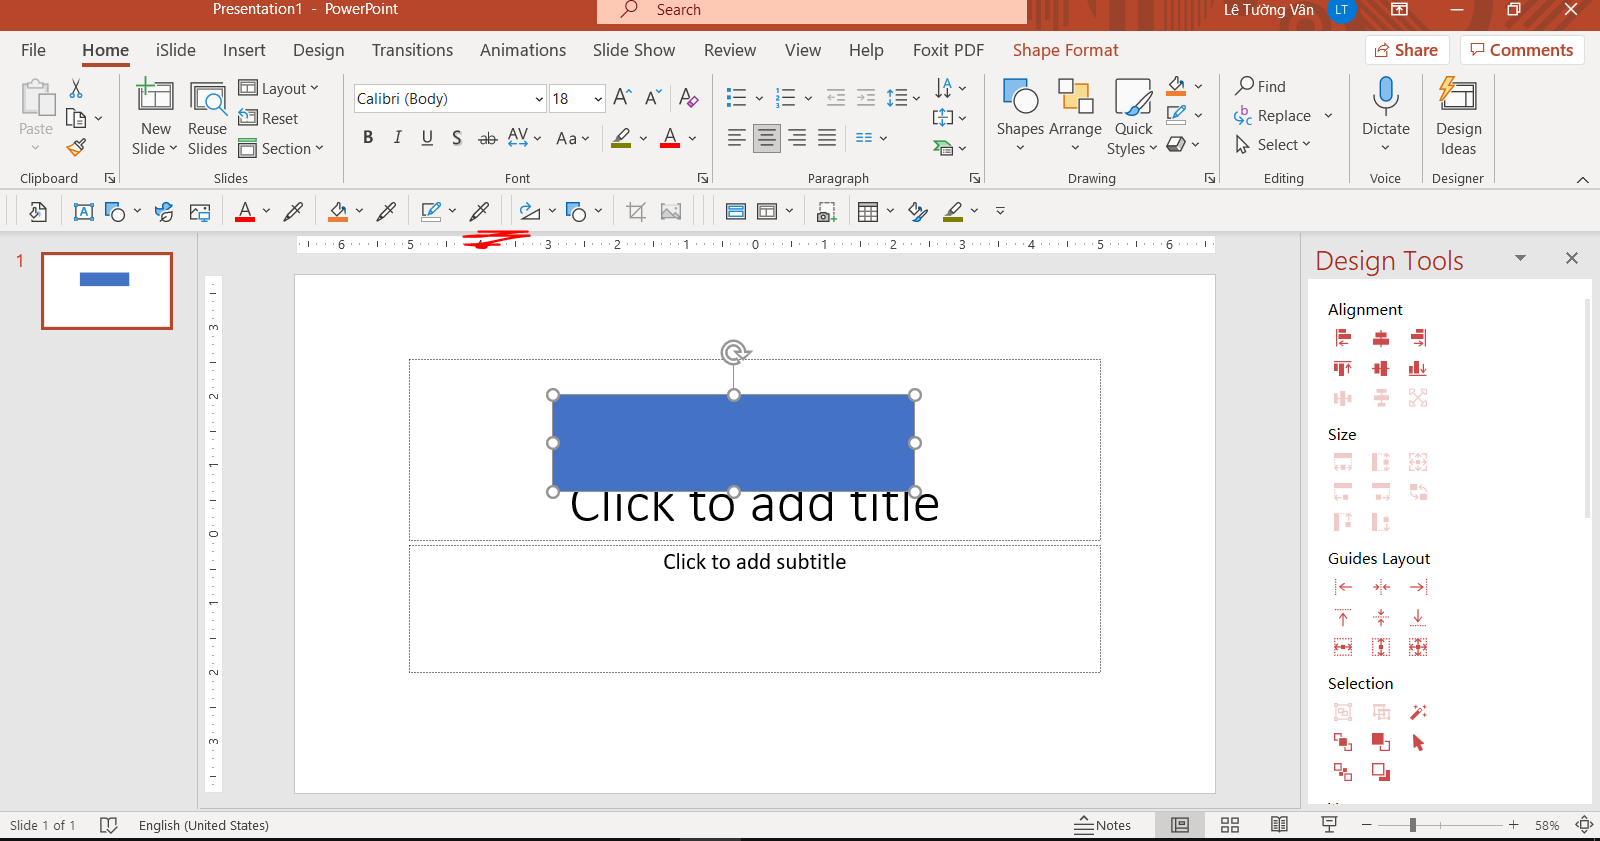The height and width of the screenshot is (841, 1600).
Task: Clear all formatting with the eraser A icon
Action: [x=688, y=98]
